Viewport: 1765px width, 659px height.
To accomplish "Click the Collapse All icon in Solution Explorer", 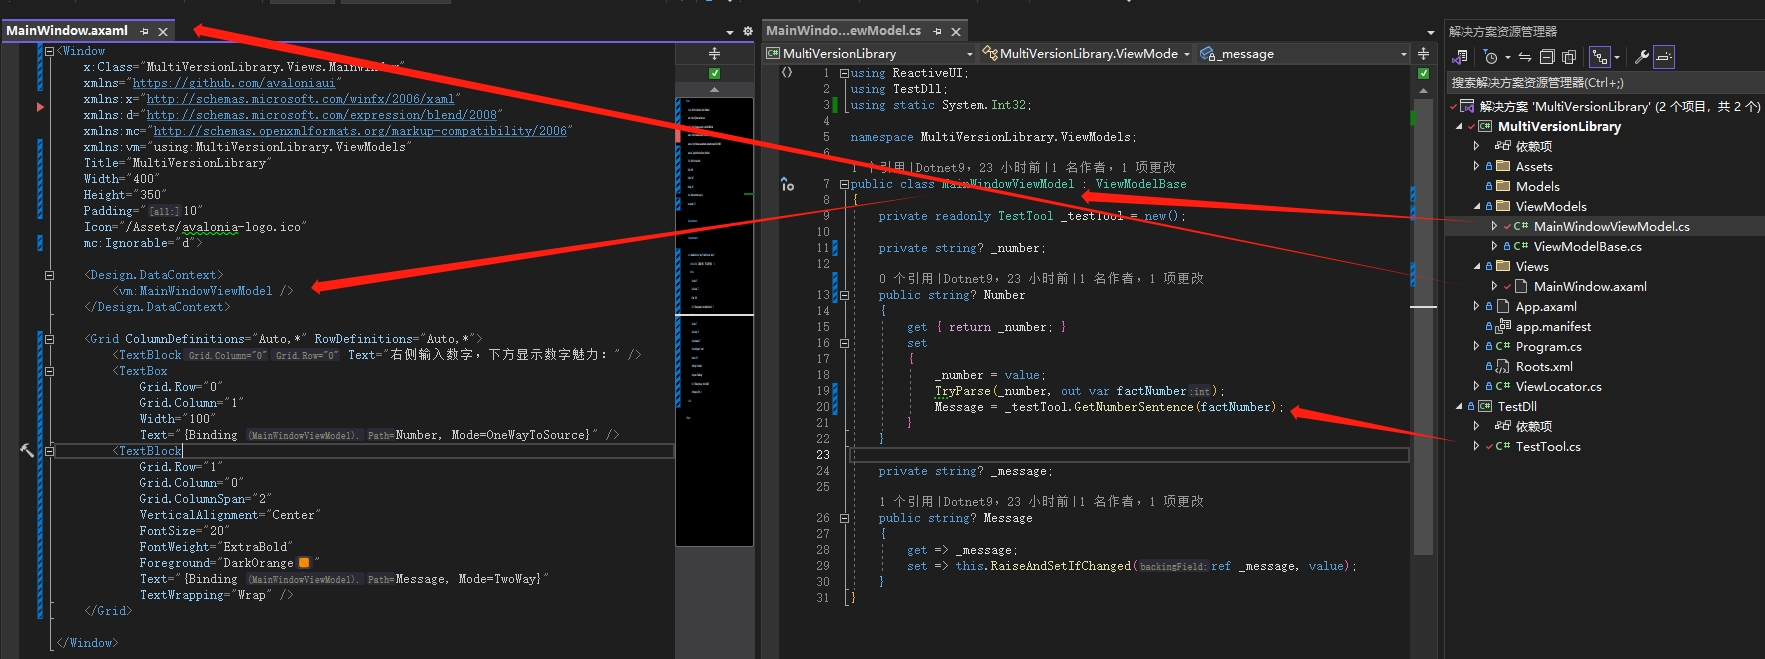I will (x=1547, y=57).
